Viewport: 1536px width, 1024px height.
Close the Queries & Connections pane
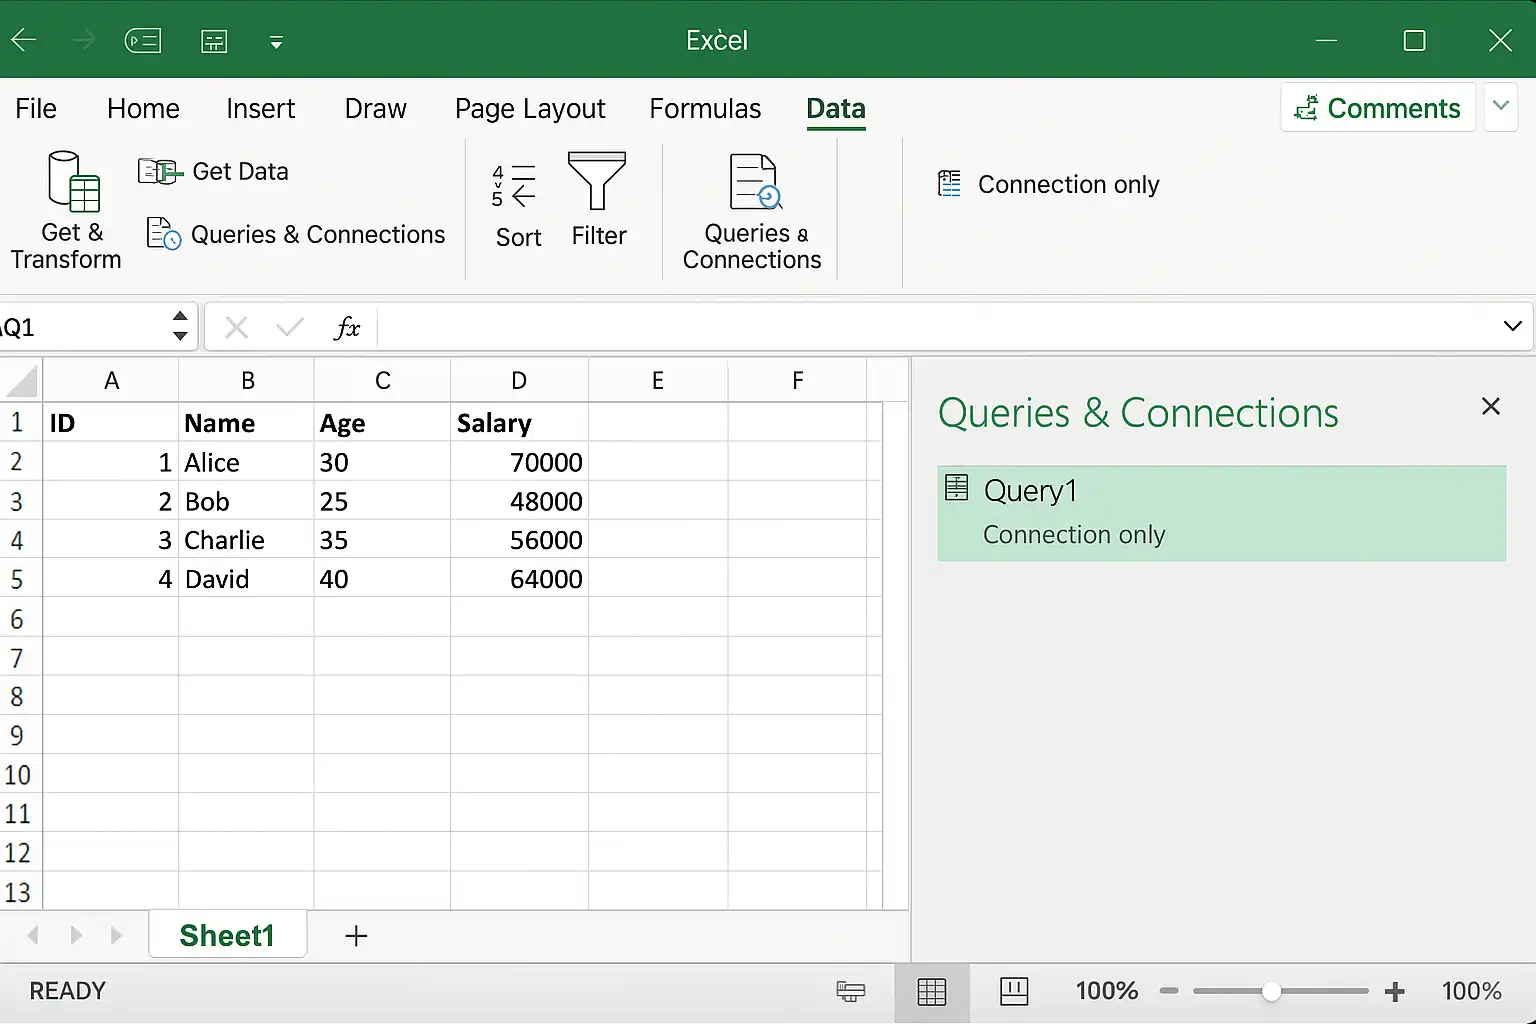[x=1490, y=406]
